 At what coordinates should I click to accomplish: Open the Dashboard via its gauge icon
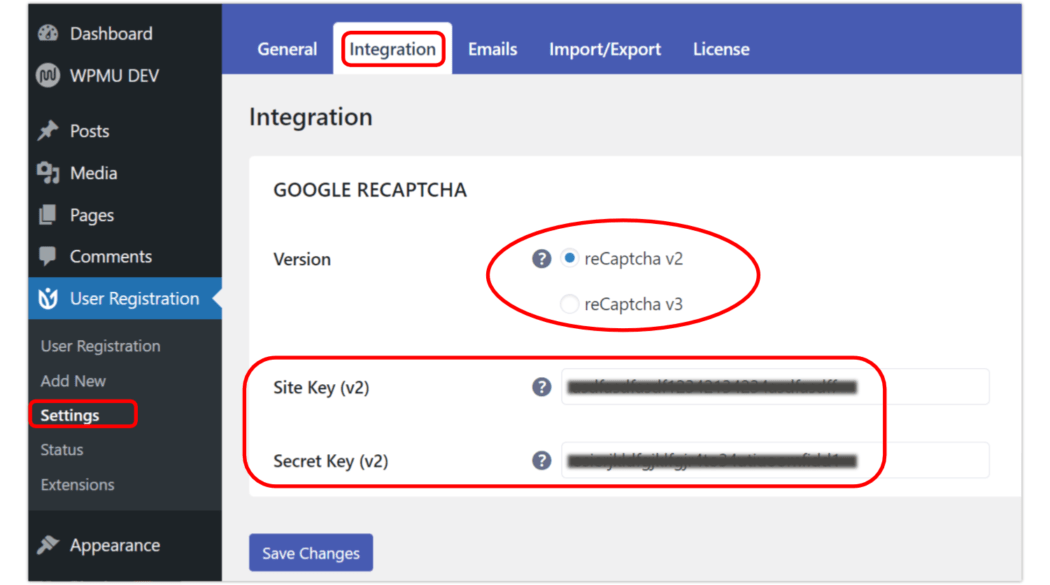pyautogui.click(x=48, y=33)
